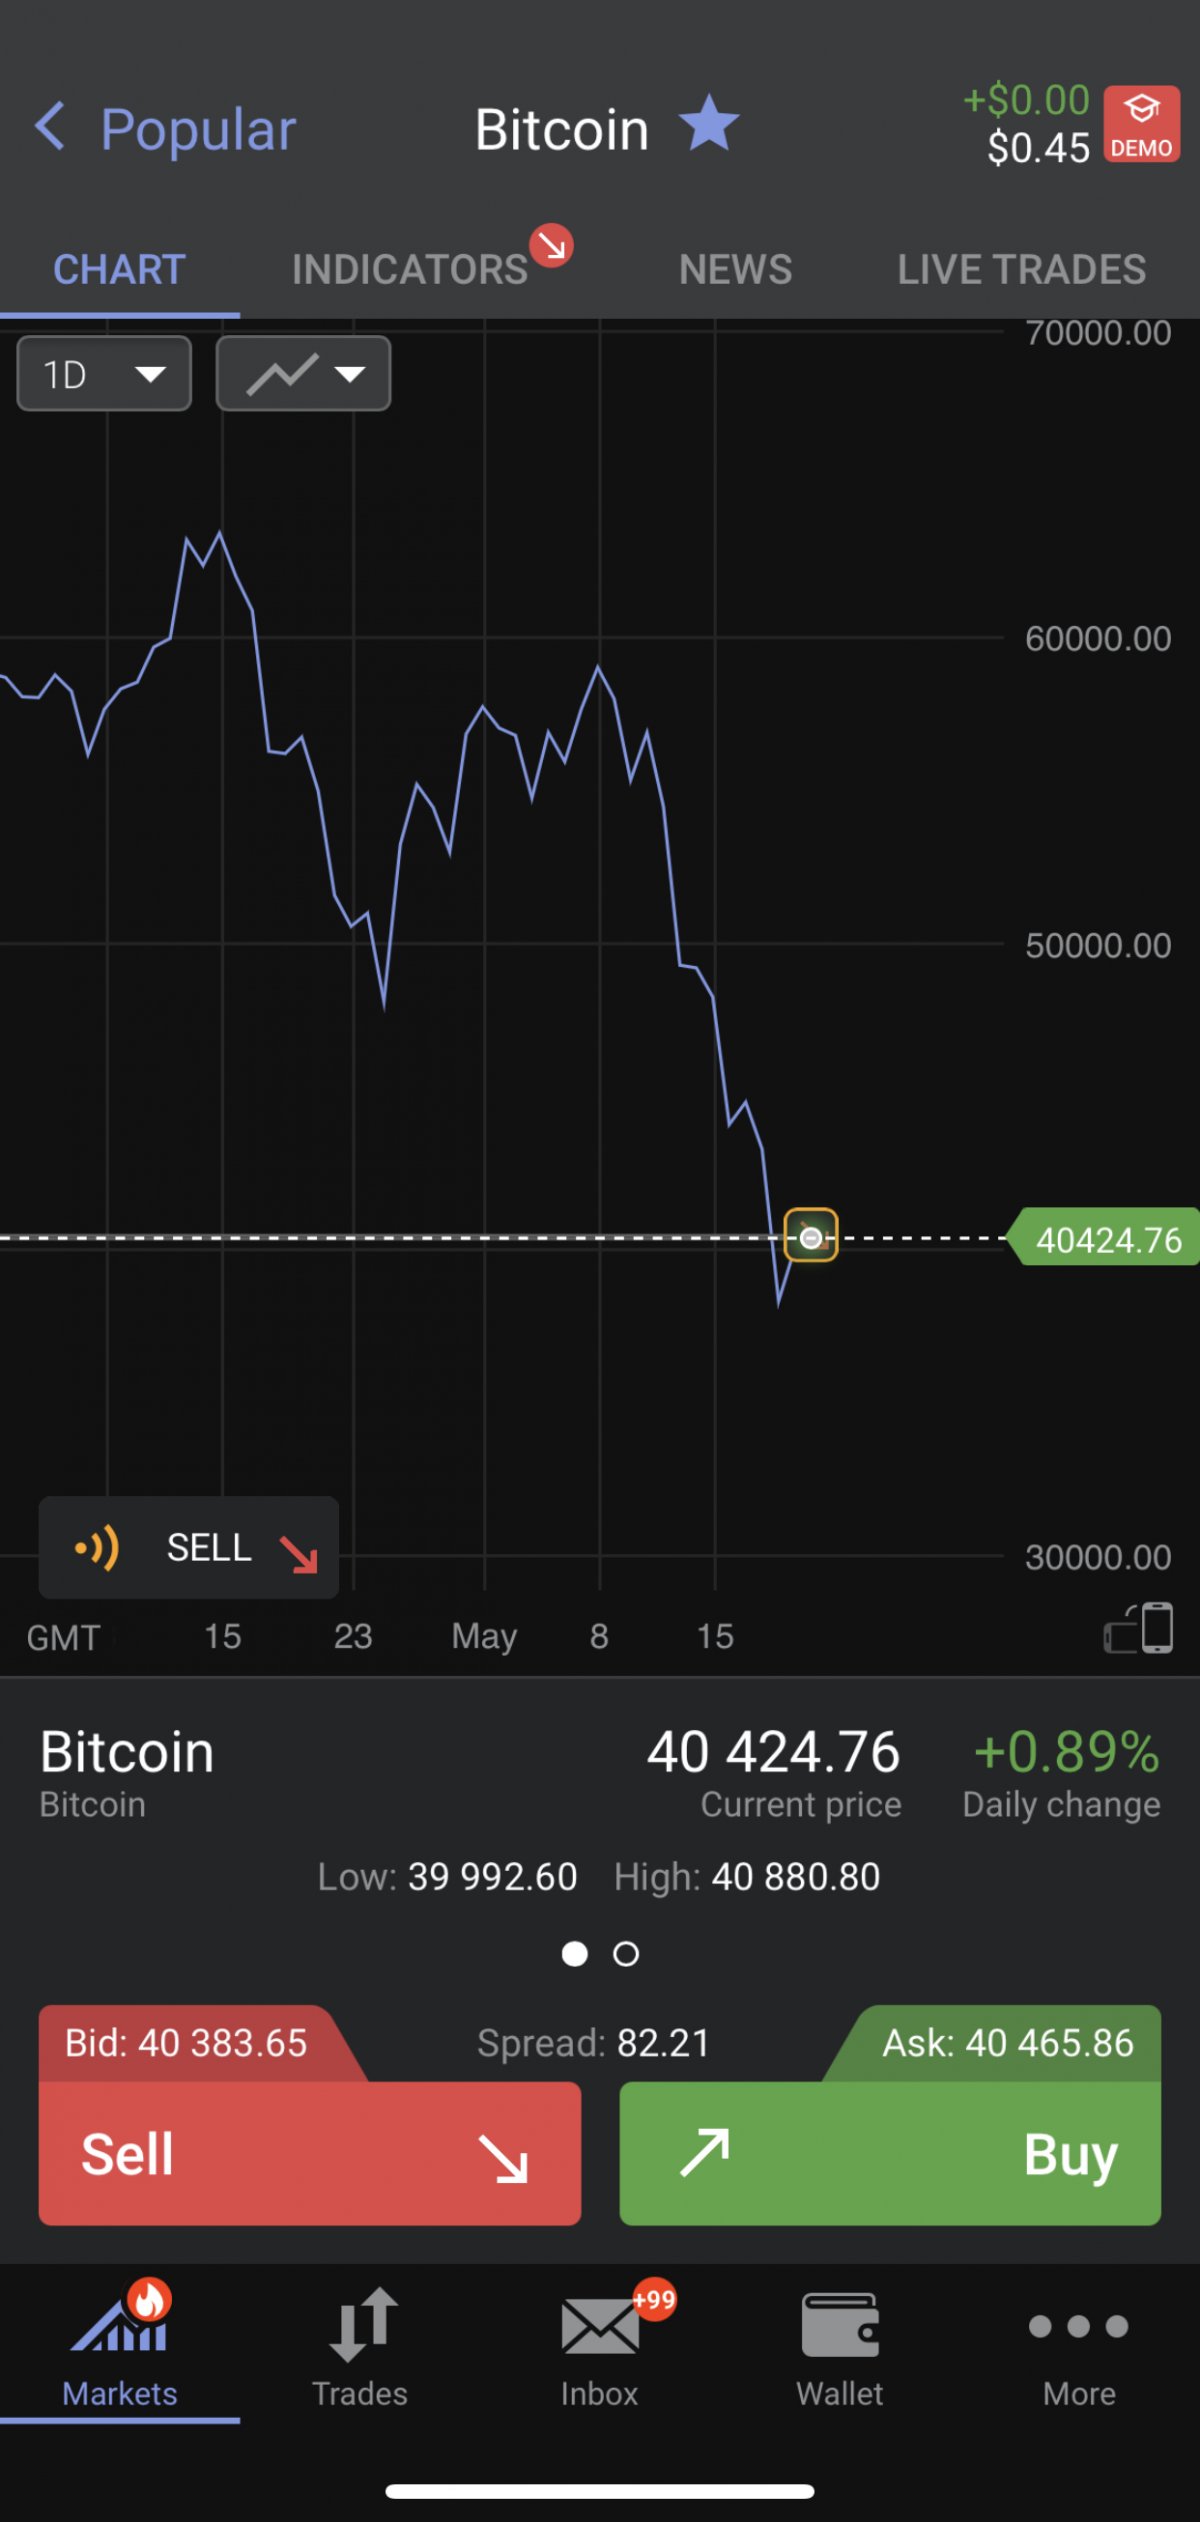Open the More options dots
This screenshot has height=2522, width=1200.
[x=1079, y=2347]
